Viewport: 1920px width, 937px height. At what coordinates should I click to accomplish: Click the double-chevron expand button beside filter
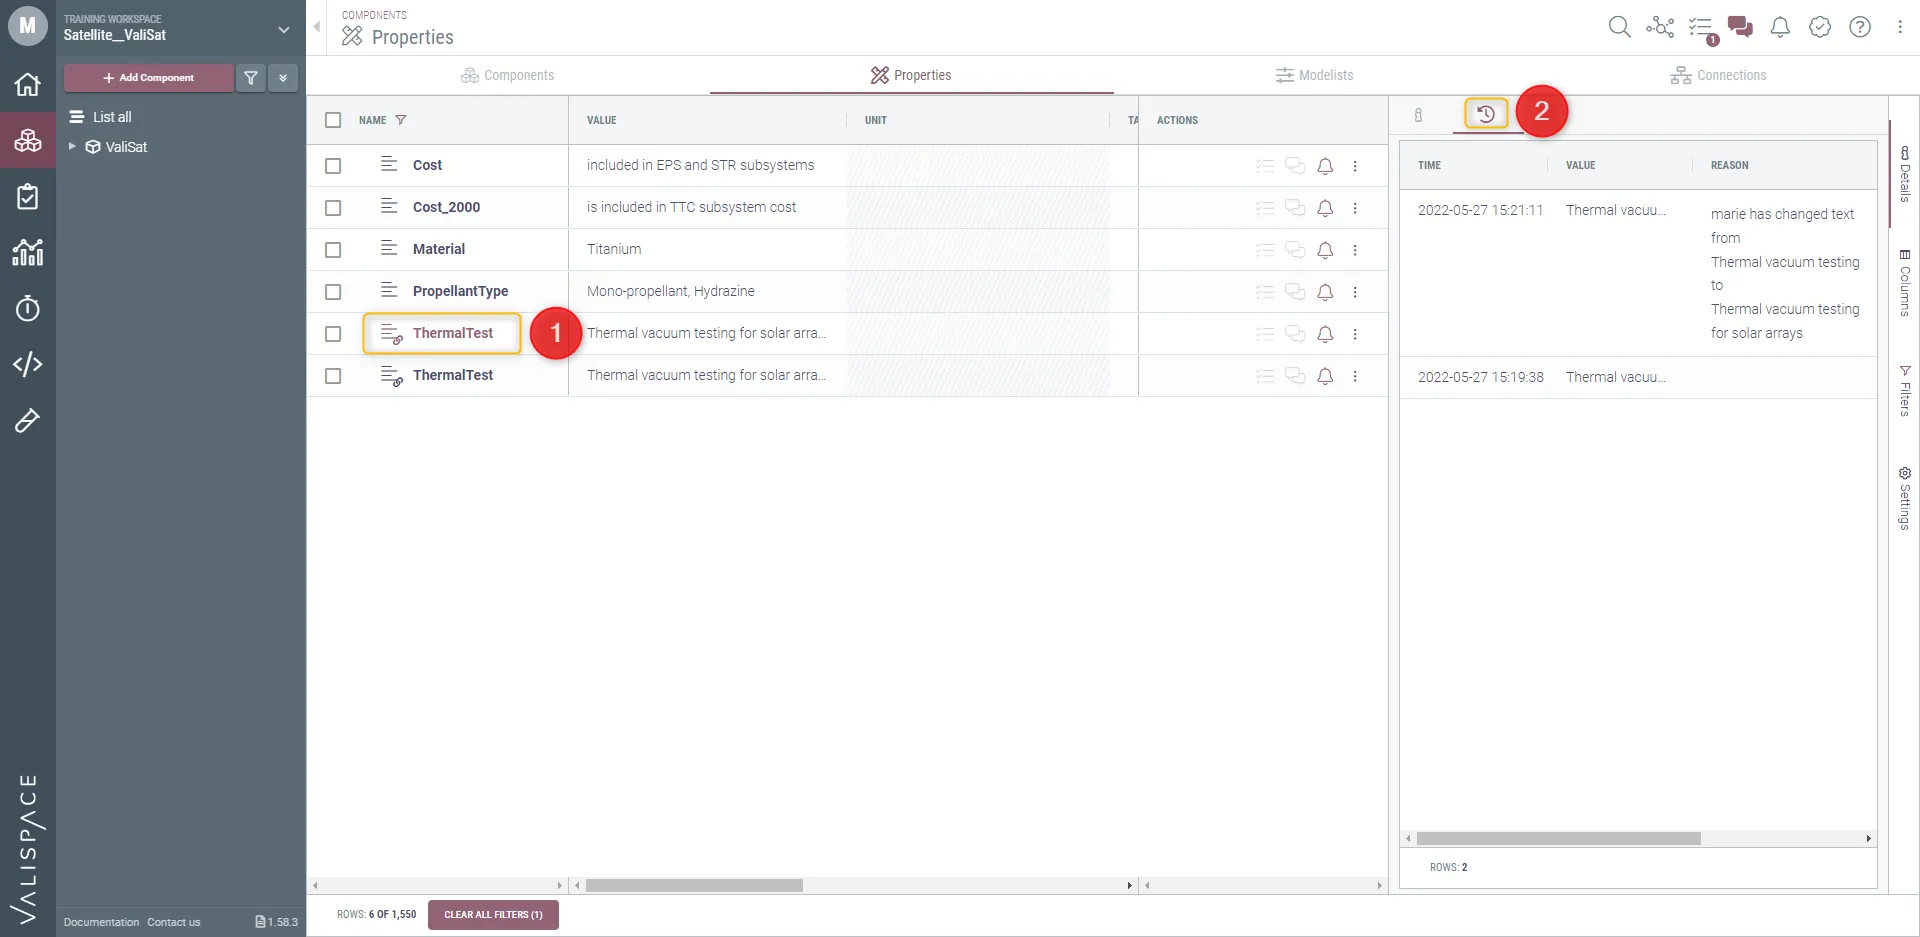tap(283, 77)
